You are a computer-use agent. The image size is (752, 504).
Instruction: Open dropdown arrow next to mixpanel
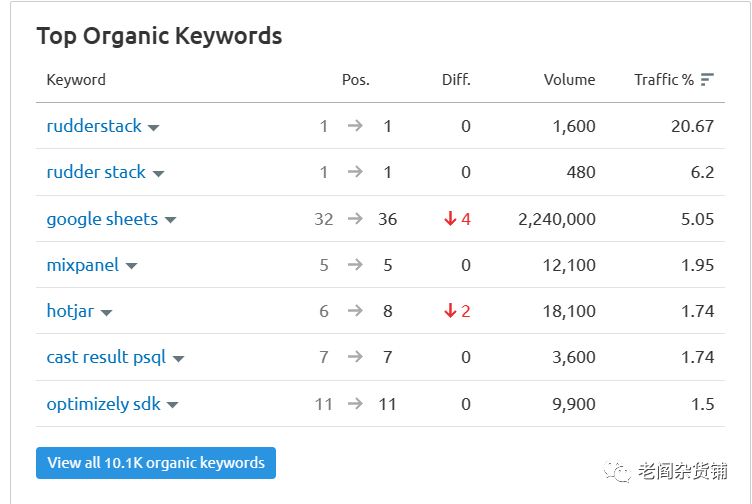(x=131, y=266)
